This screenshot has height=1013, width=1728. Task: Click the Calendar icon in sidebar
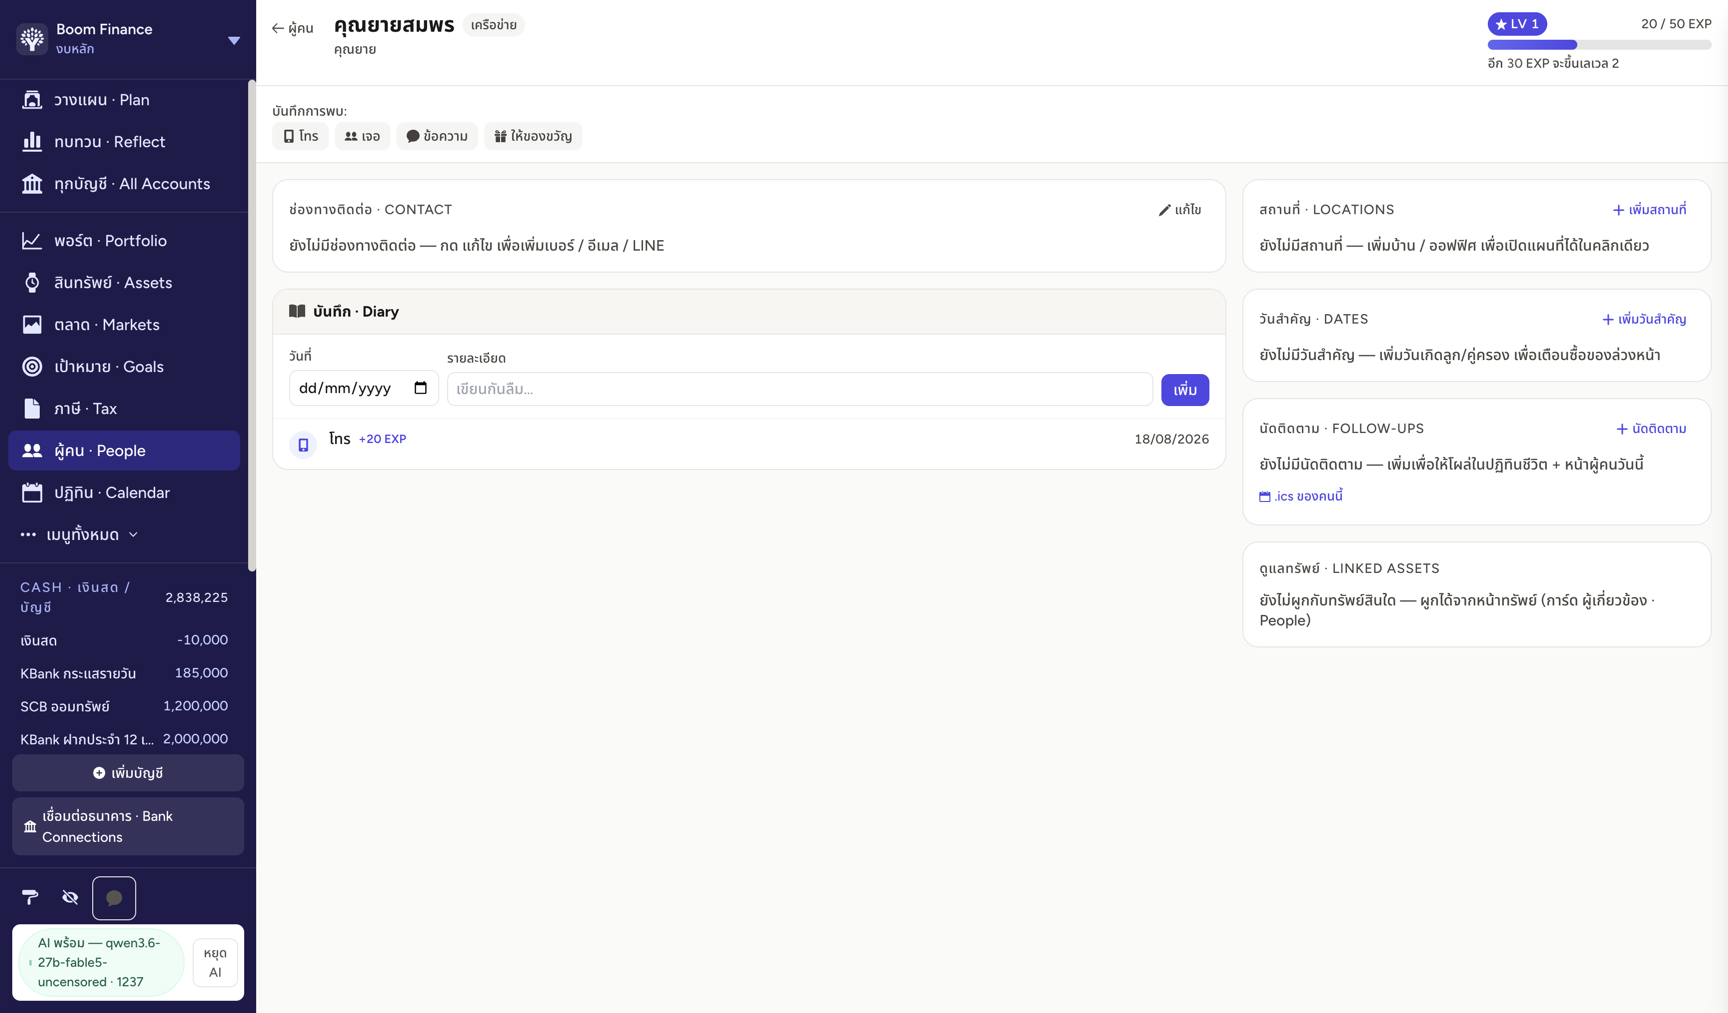(x=32, y=493)
